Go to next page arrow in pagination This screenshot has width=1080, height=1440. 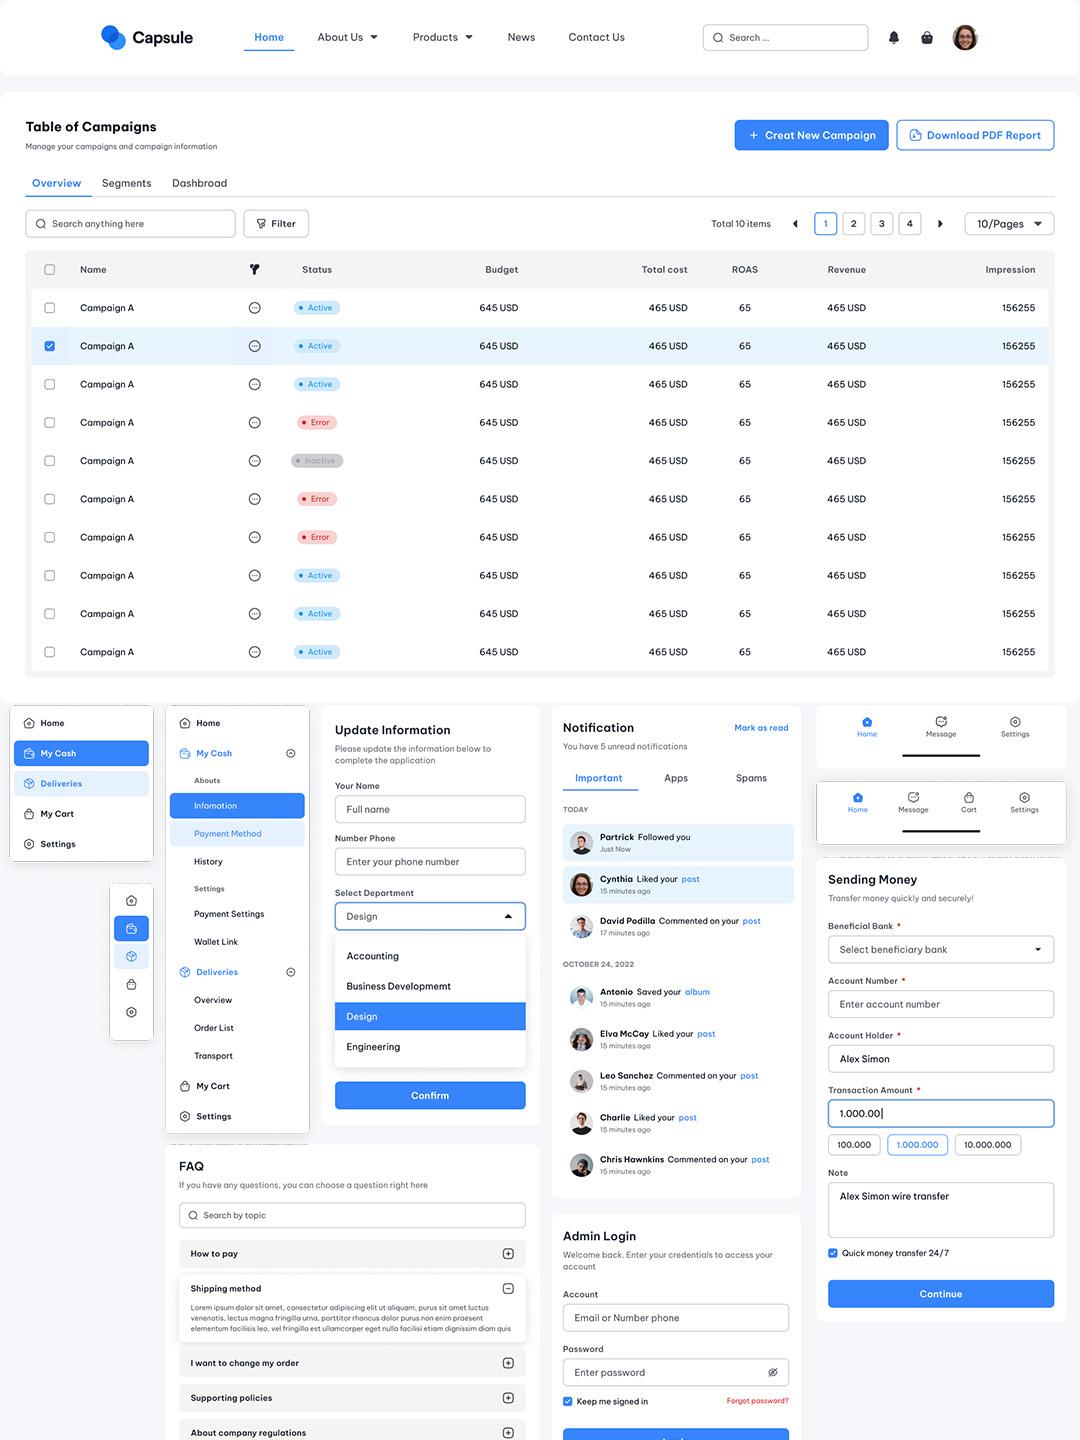pyautogui.click(x=940, y=224)
